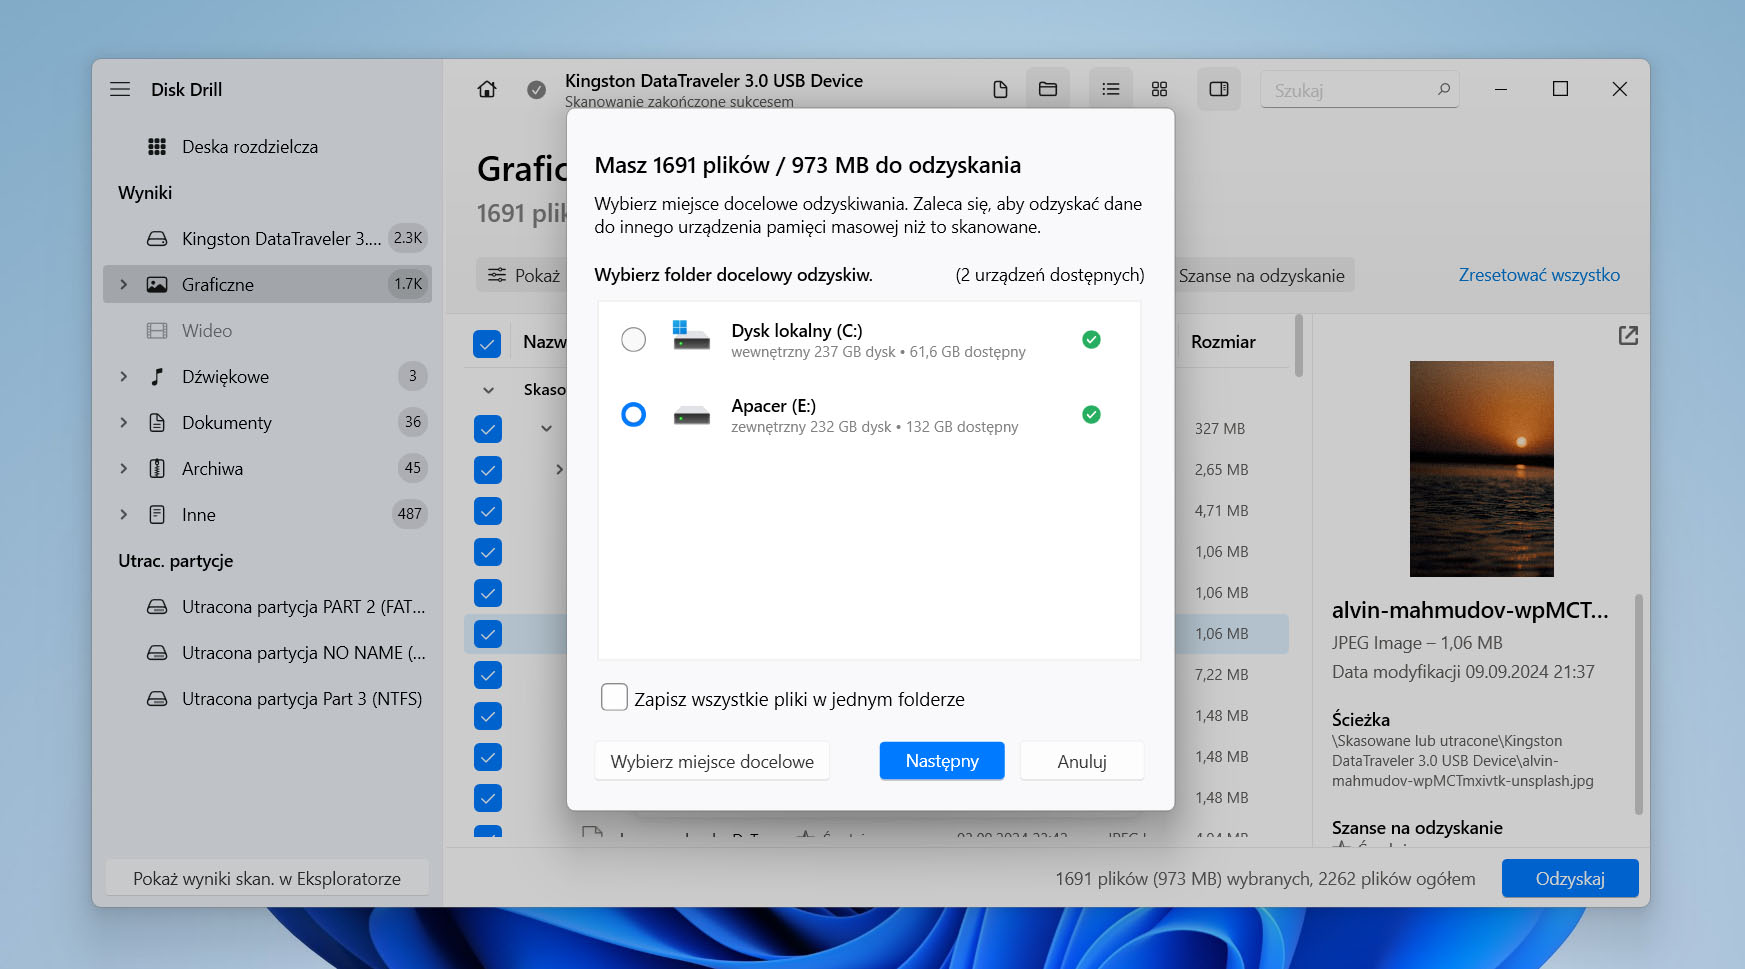The height and width of the screenshot is (969, 1745).
Task: Click the preview panel vertical scrollbar
Action: point(1638,704)
